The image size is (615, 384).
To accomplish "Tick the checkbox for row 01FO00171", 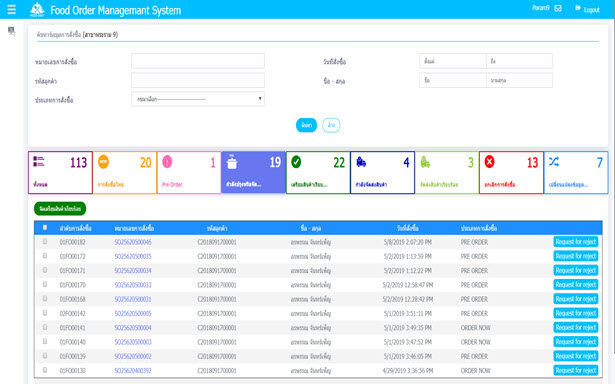I will click(x=45, y=270).
